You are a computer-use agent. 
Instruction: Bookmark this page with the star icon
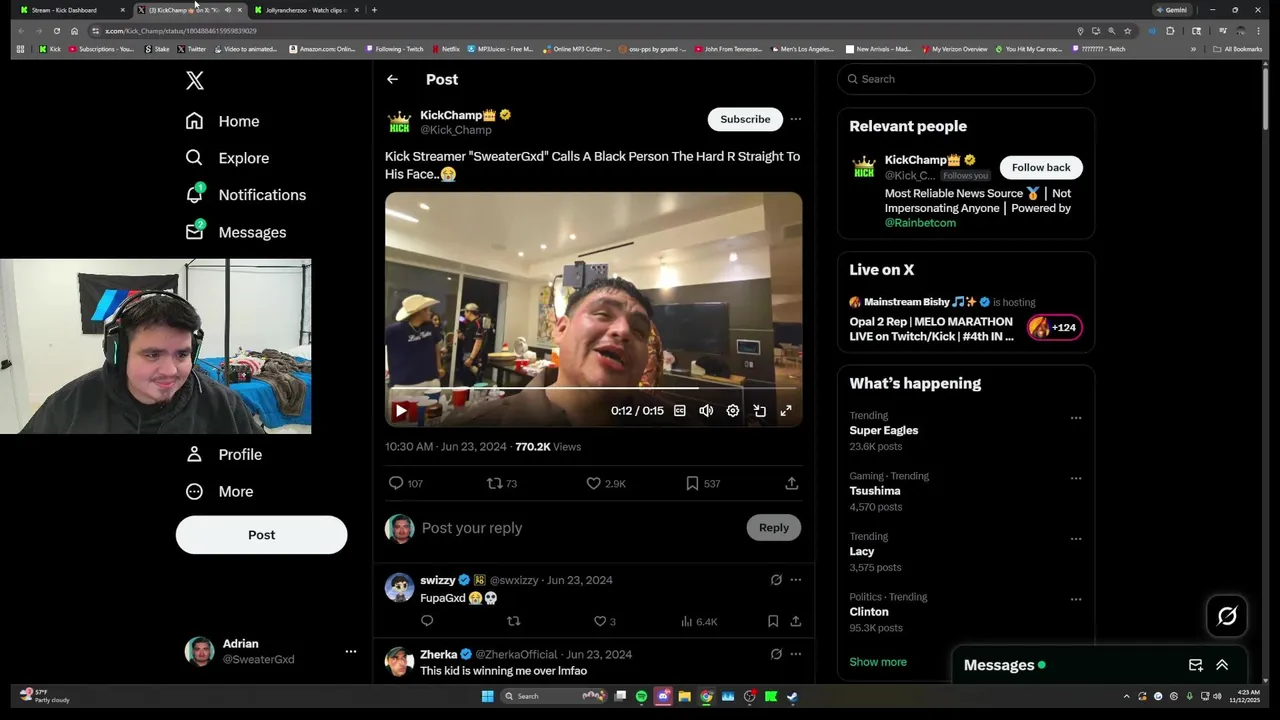(x=1127, y=31)
